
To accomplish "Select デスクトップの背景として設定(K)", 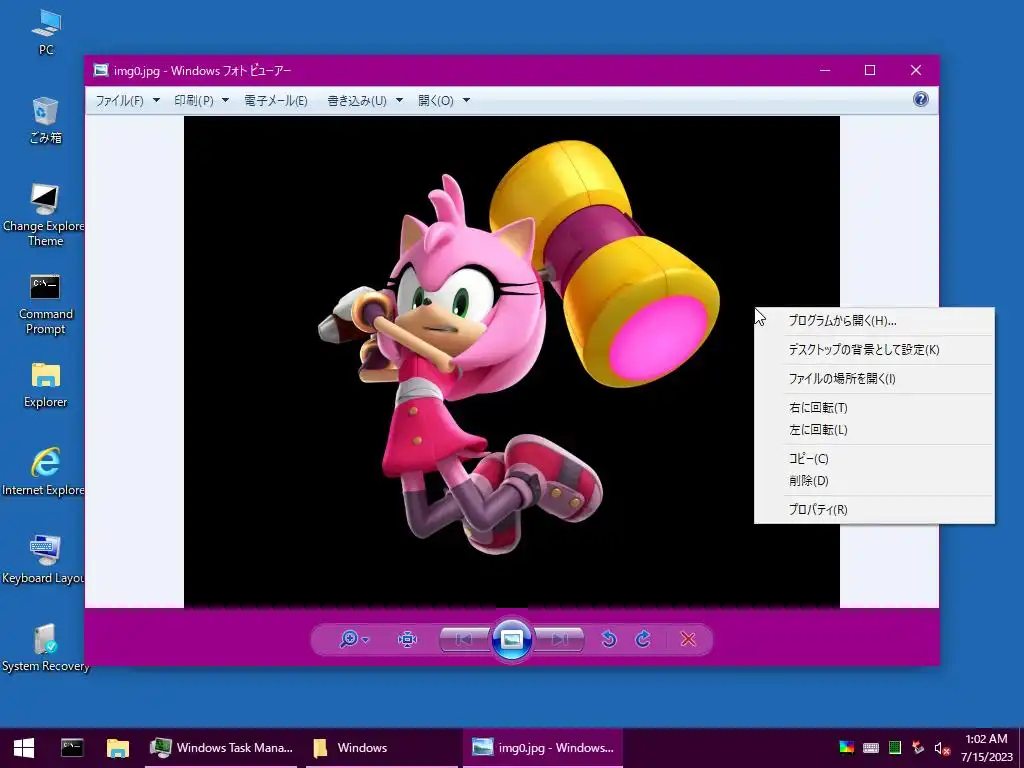I will pyautogui.click(x=874, y=349).
